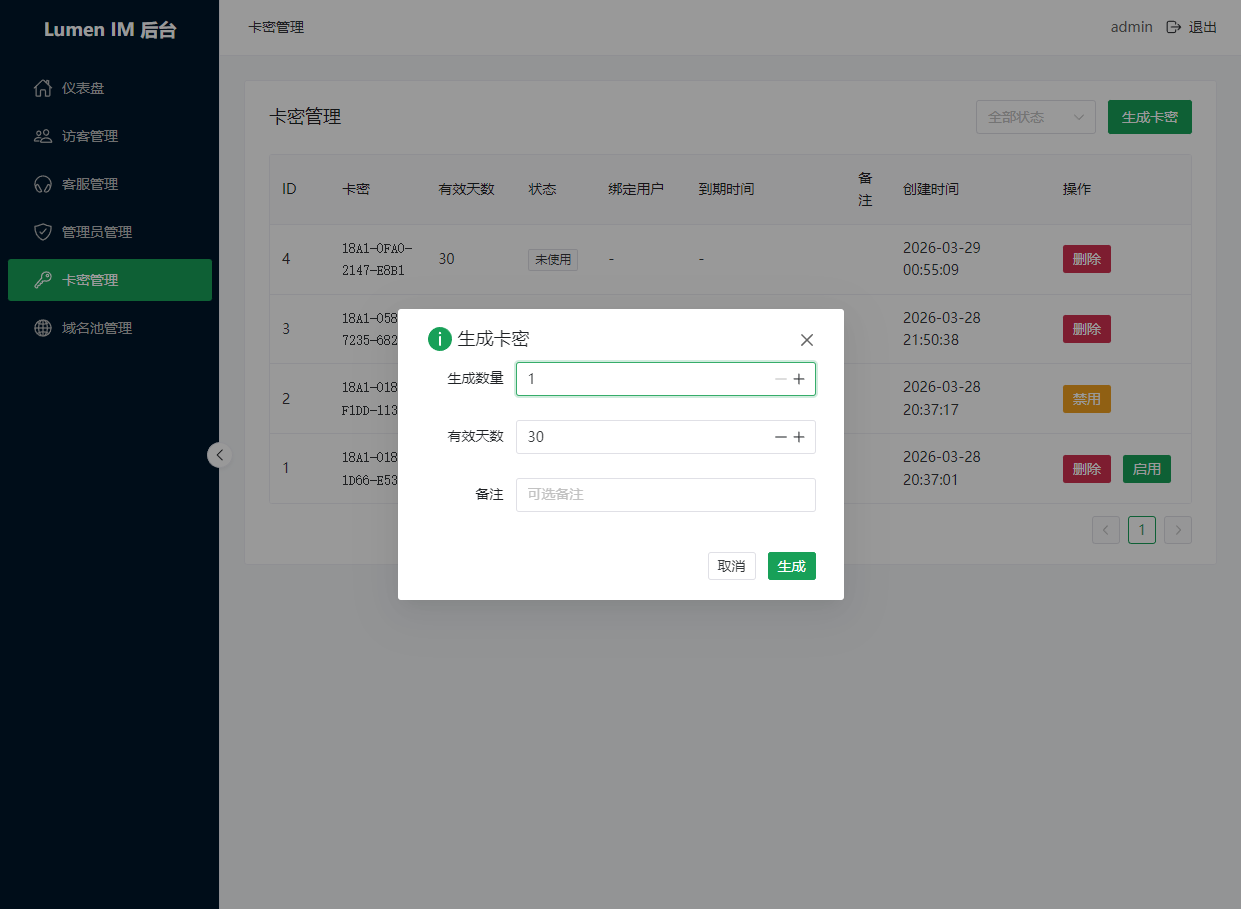This screenshot has width=1241, height=909.
Task: Go to next page in pagination
Action: [x=1178, y=530]
